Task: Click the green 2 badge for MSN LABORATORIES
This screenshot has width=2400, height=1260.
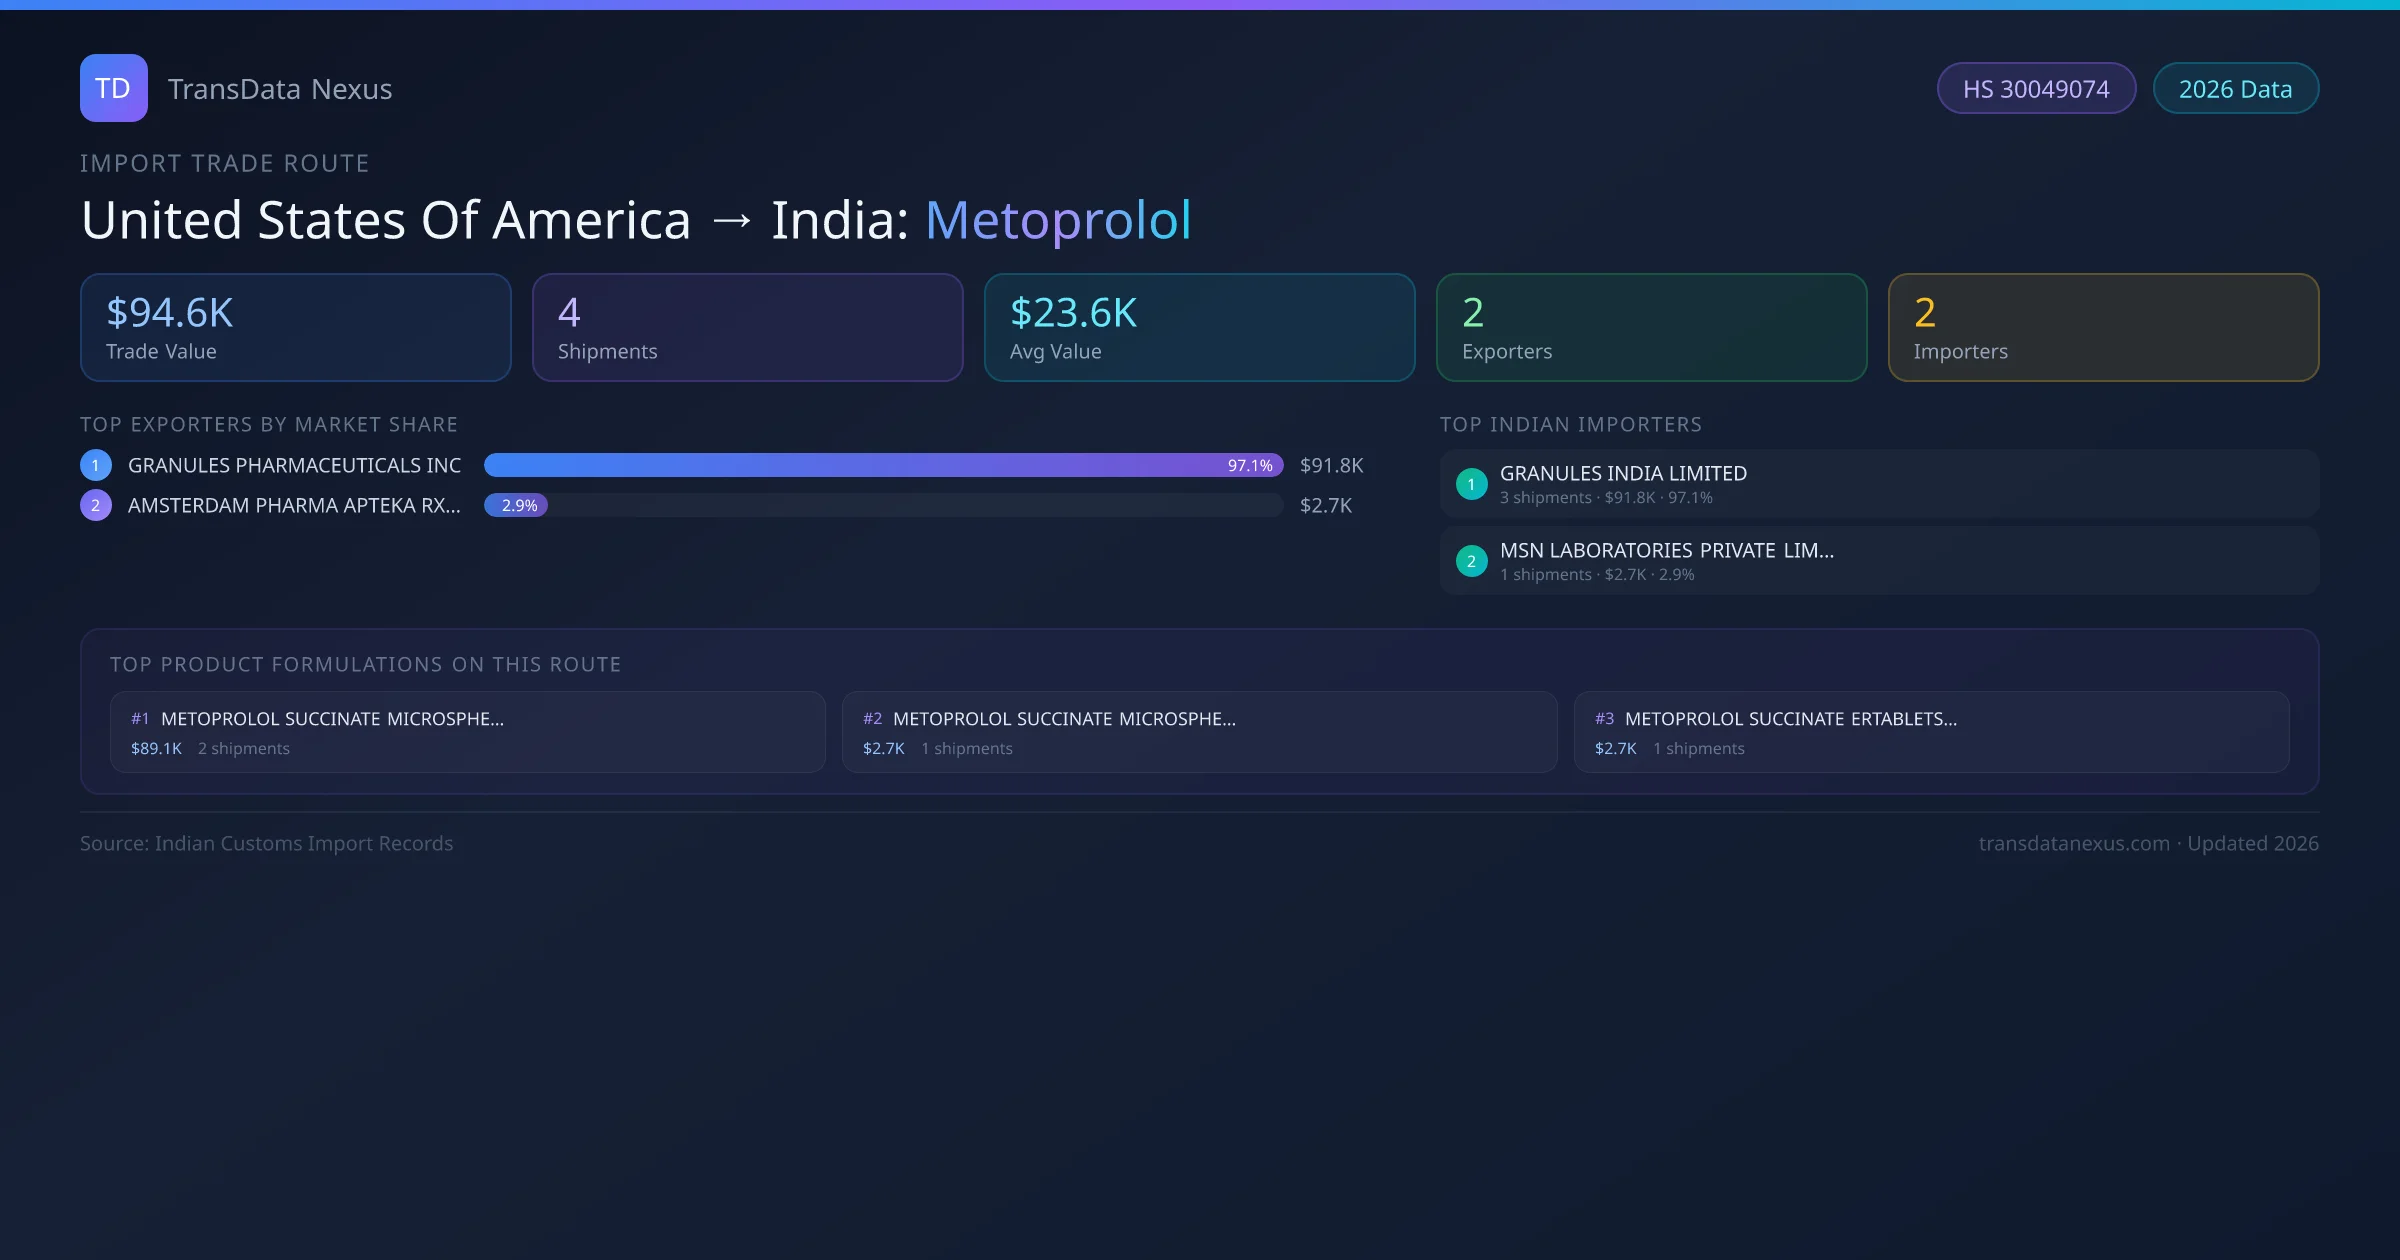Action: 1471,561
